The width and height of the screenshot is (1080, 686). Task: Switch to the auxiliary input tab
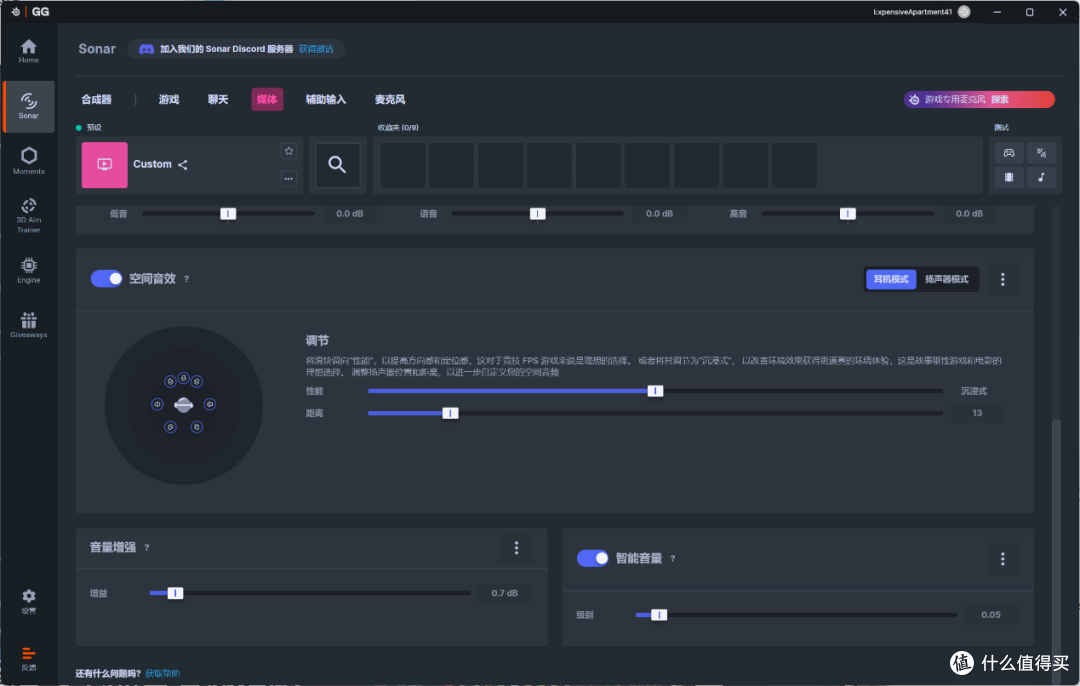[x=326, y=99]
